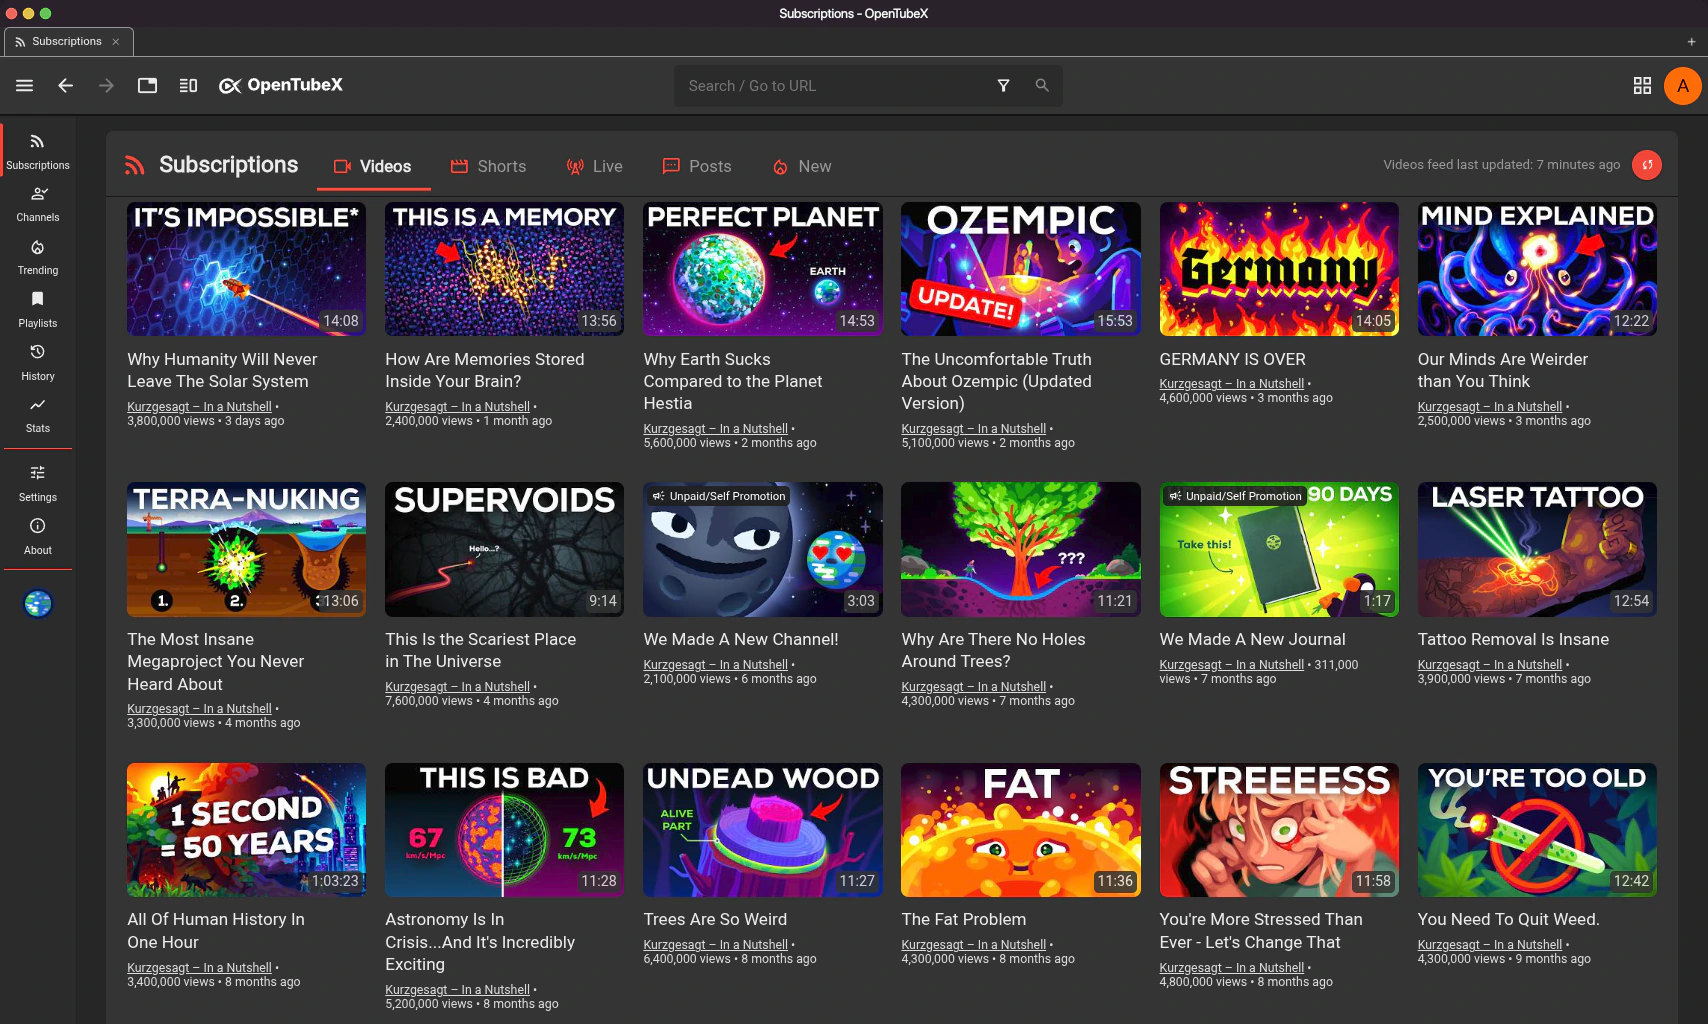The width and height of the screenshot is (1708, 1024).
Task: Open the STREEEESS thumbnail
Action: coord(1279,830)
